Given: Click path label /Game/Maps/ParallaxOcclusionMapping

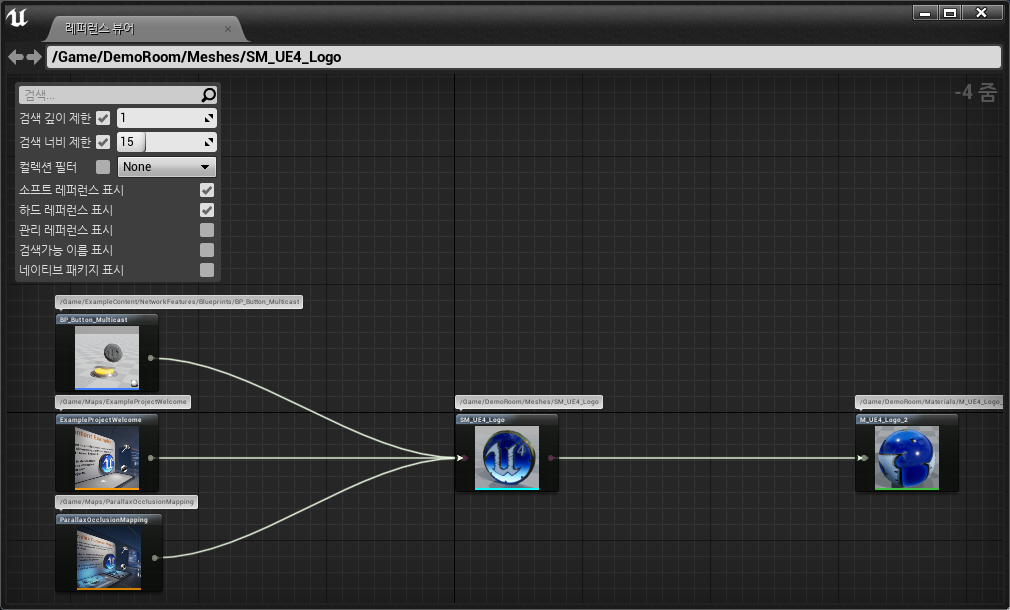Looking at the screenshot, I should click(127, 501).
